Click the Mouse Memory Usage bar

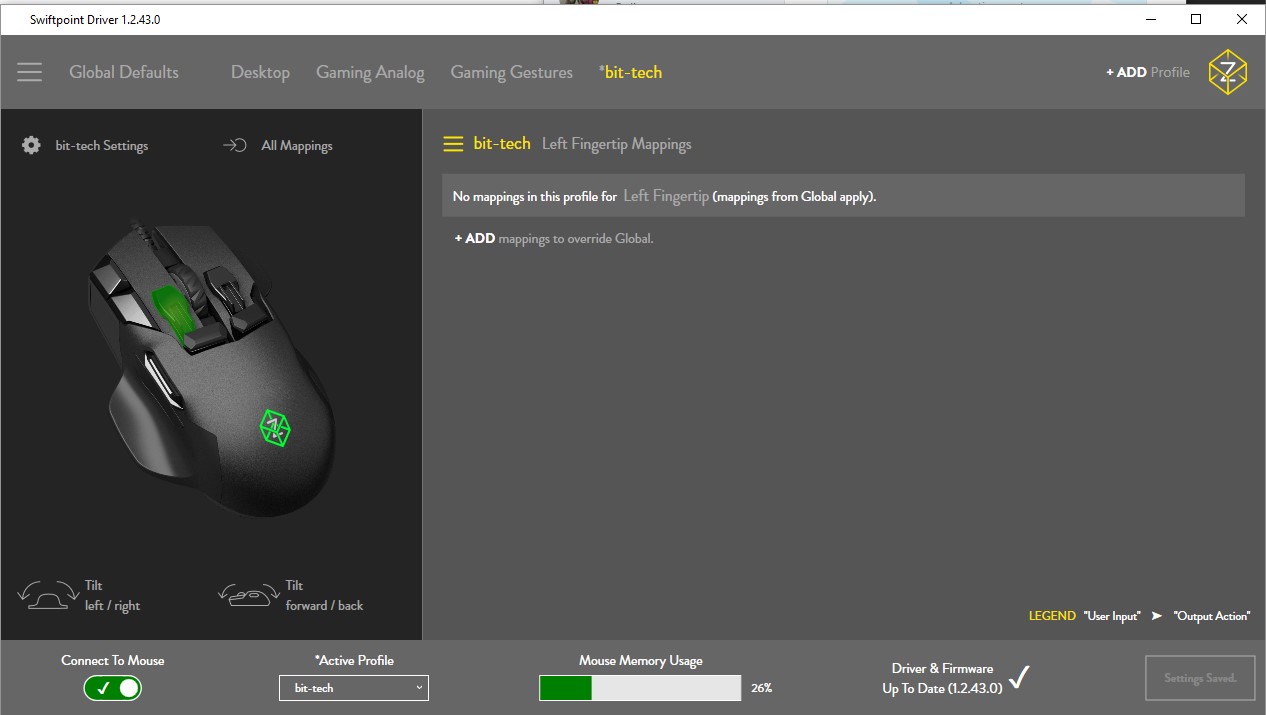click(640, 688)
